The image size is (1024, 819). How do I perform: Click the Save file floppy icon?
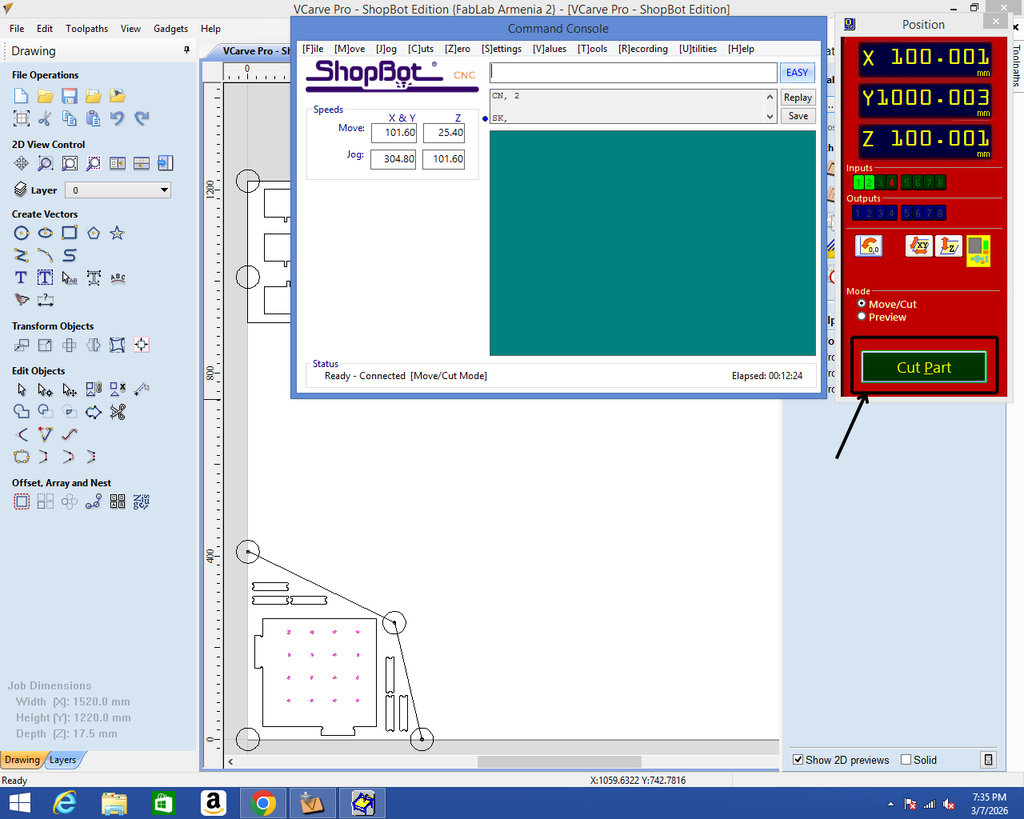(69, 96)
